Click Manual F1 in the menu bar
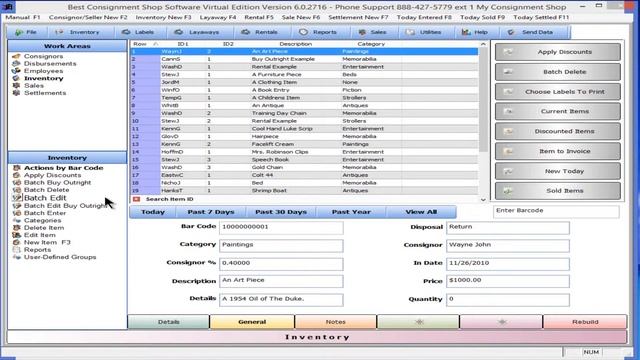This screenshot has width=640, height=360. [23, 18]
